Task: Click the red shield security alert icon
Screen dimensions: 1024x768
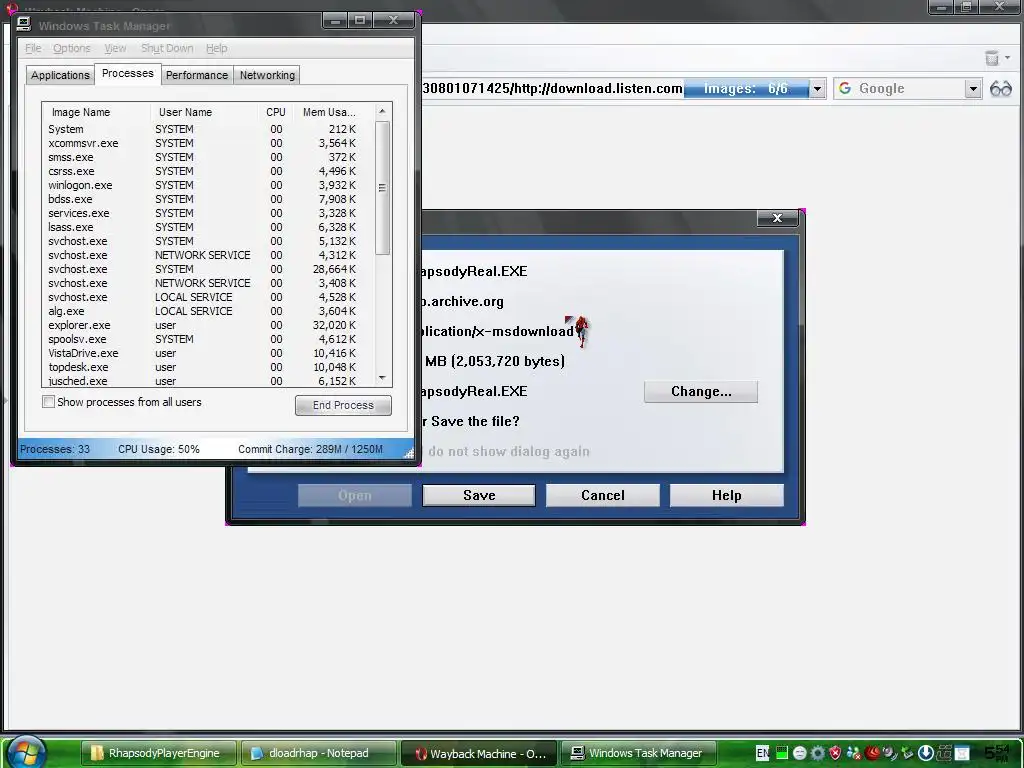Action: click(835, 753)
